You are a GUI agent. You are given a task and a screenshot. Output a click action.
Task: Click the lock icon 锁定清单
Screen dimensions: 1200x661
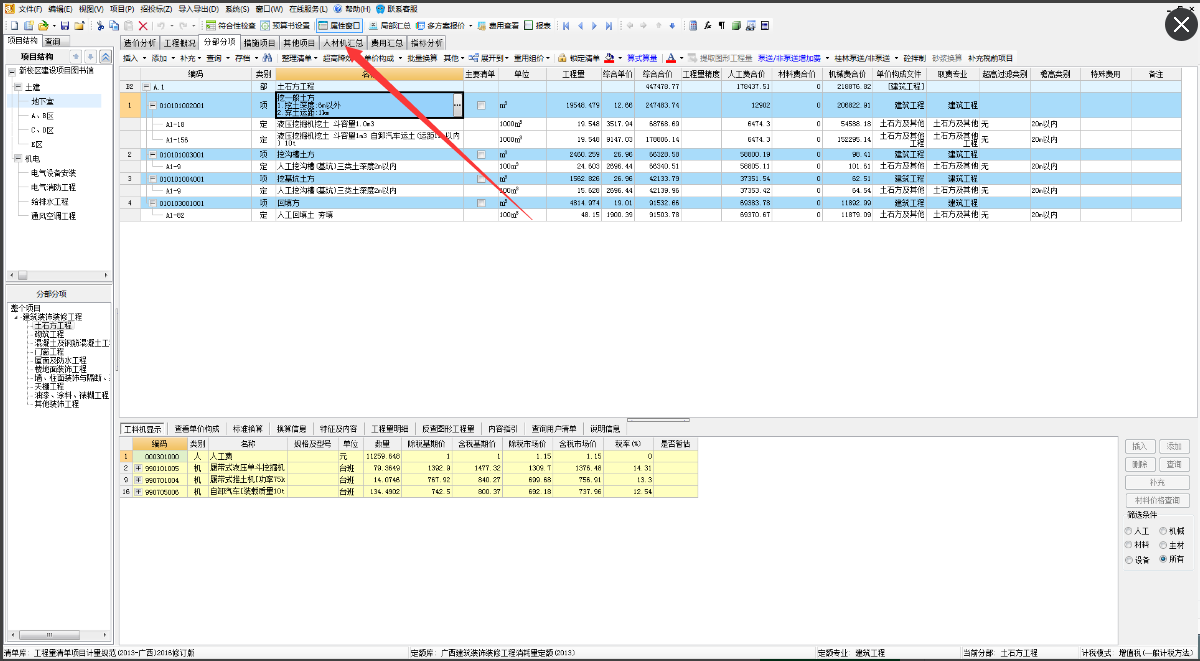pos(563,58)
